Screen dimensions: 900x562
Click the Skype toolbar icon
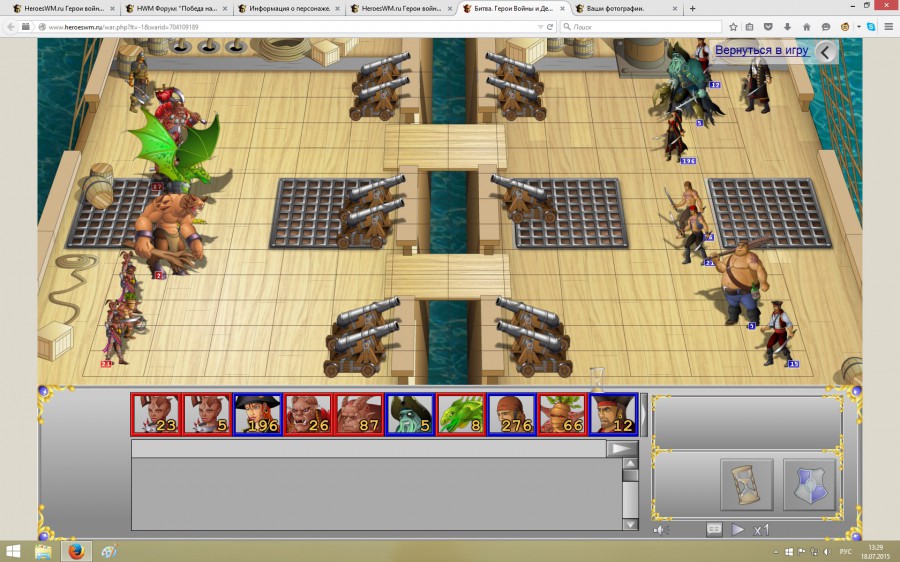click(871, 27)
